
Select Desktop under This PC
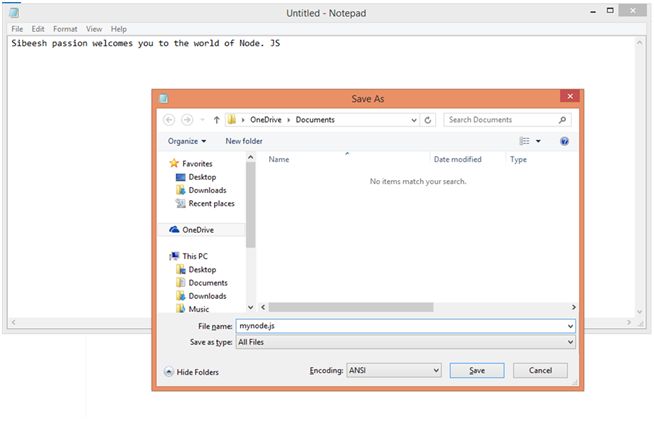(x=202, y=270)
